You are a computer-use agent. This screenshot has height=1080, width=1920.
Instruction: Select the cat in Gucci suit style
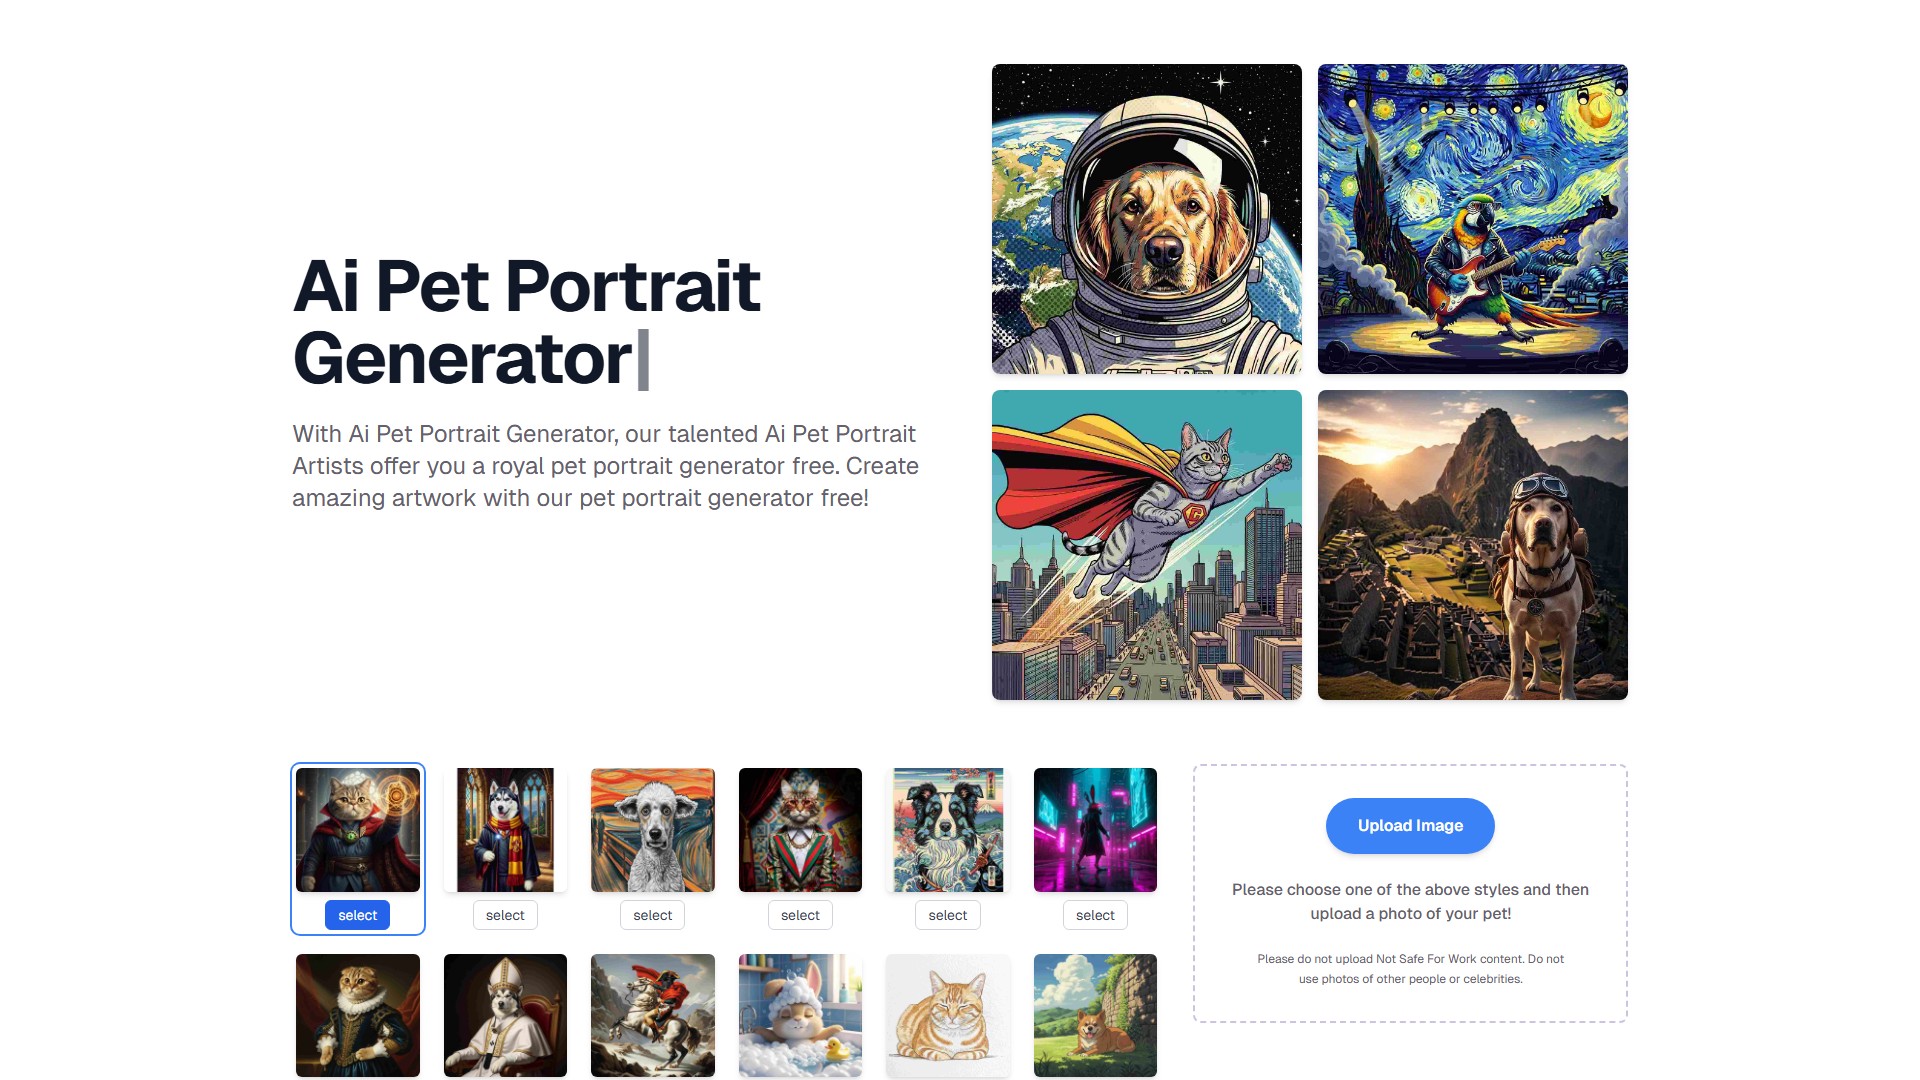click(x=800, y=915)
